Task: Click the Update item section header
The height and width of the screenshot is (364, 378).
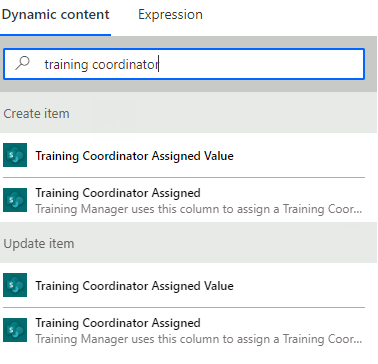Action: click(188, 243)
